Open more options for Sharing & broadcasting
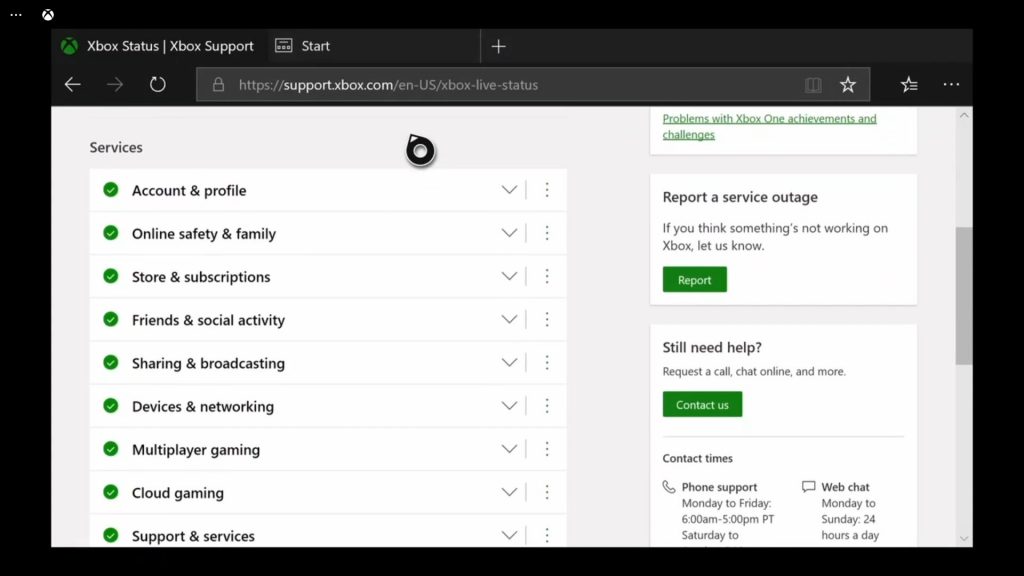 [547, 362]
